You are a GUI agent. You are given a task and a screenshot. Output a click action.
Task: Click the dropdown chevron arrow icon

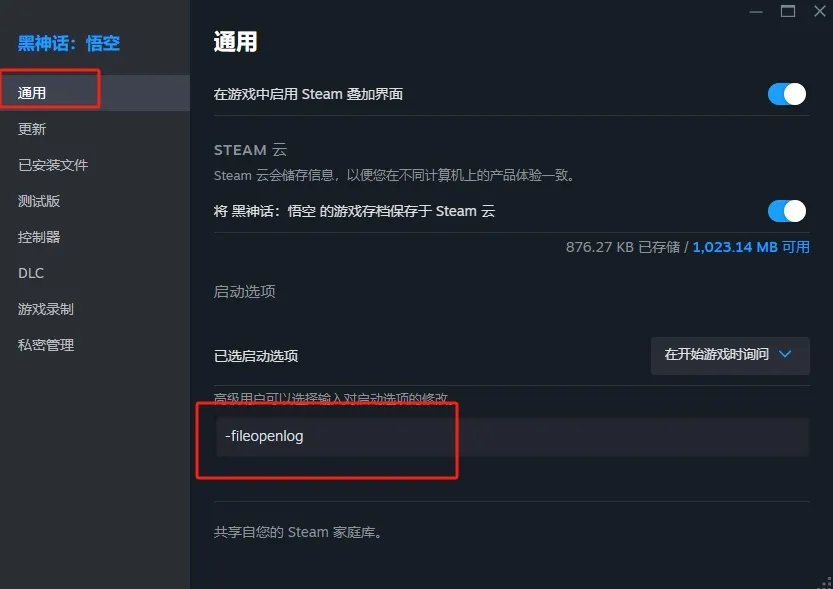click(785, 354)
